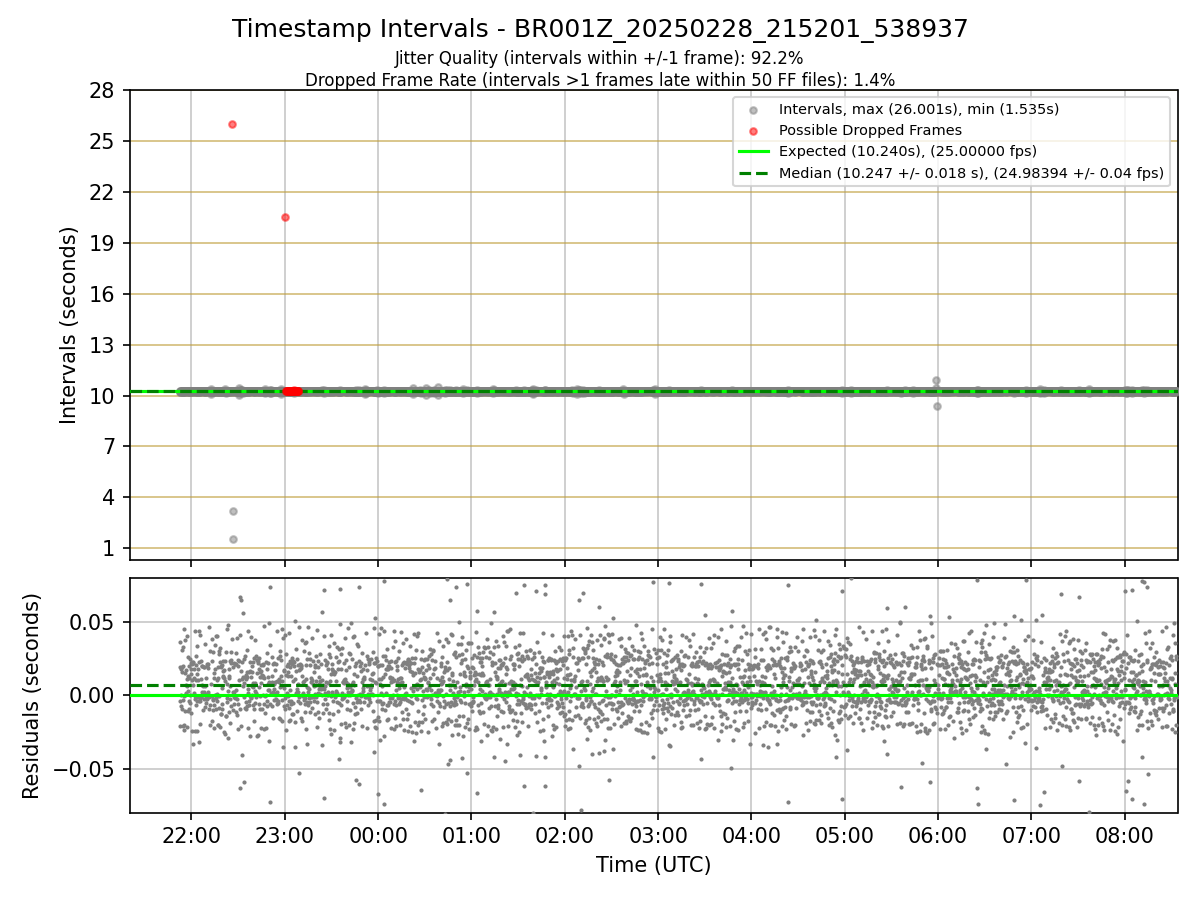Click the gray interval point near 3 seconds
This screenshot has width=1200, height=900.
tap(233, 511)
